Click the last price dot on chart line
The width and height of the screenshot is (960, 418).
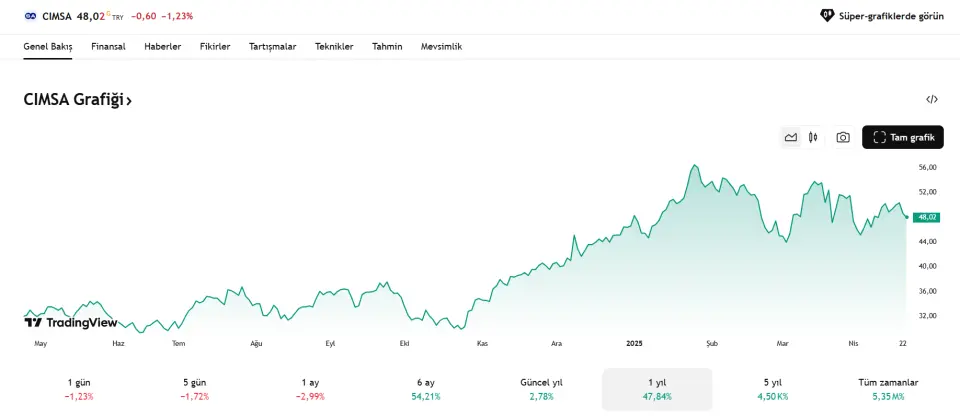coord(906,217)
